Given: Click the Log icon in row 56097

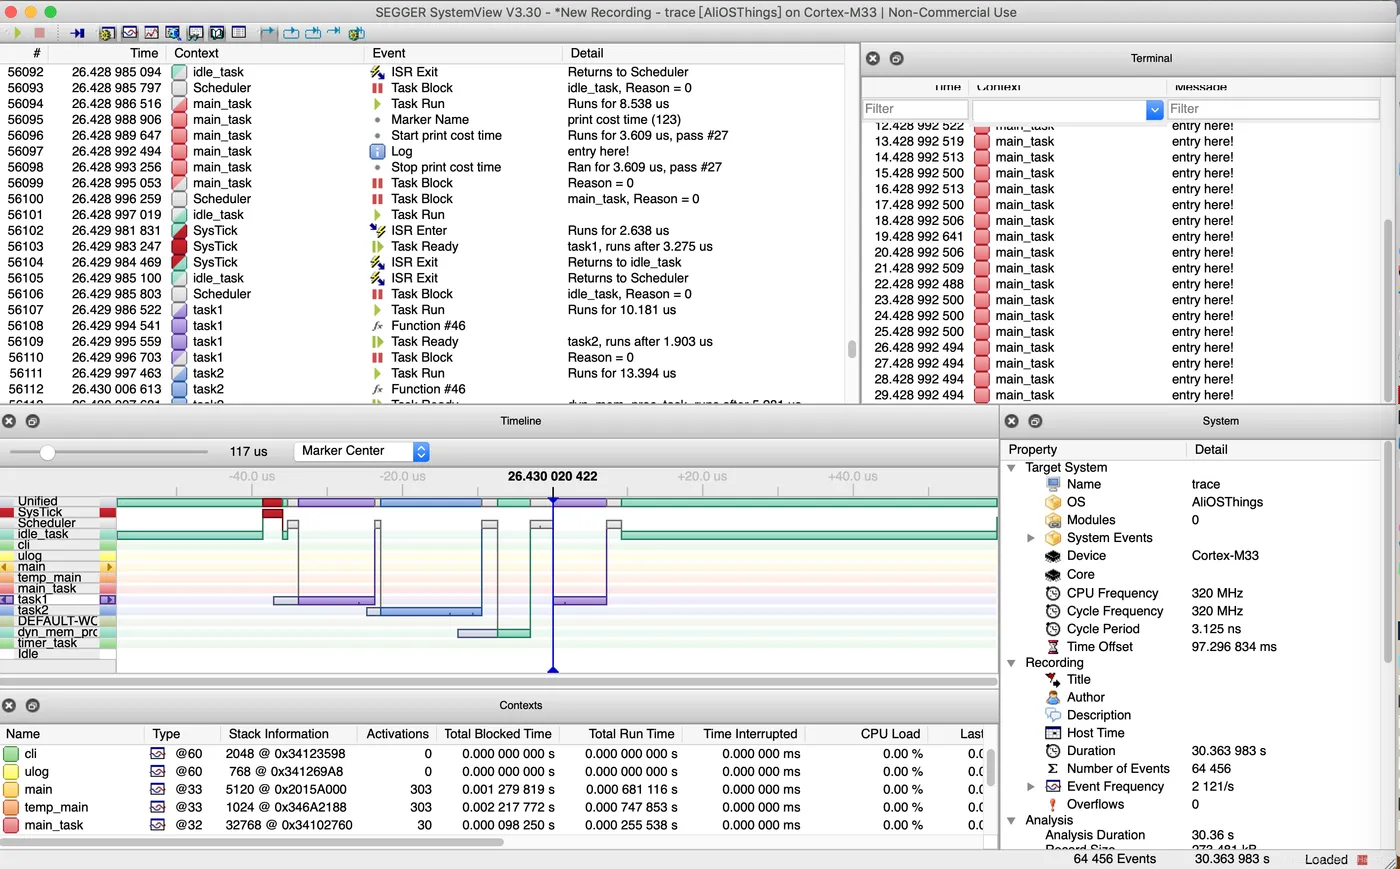Looking at the screenshot, I should pyautogui.click(x=377, y=151).
